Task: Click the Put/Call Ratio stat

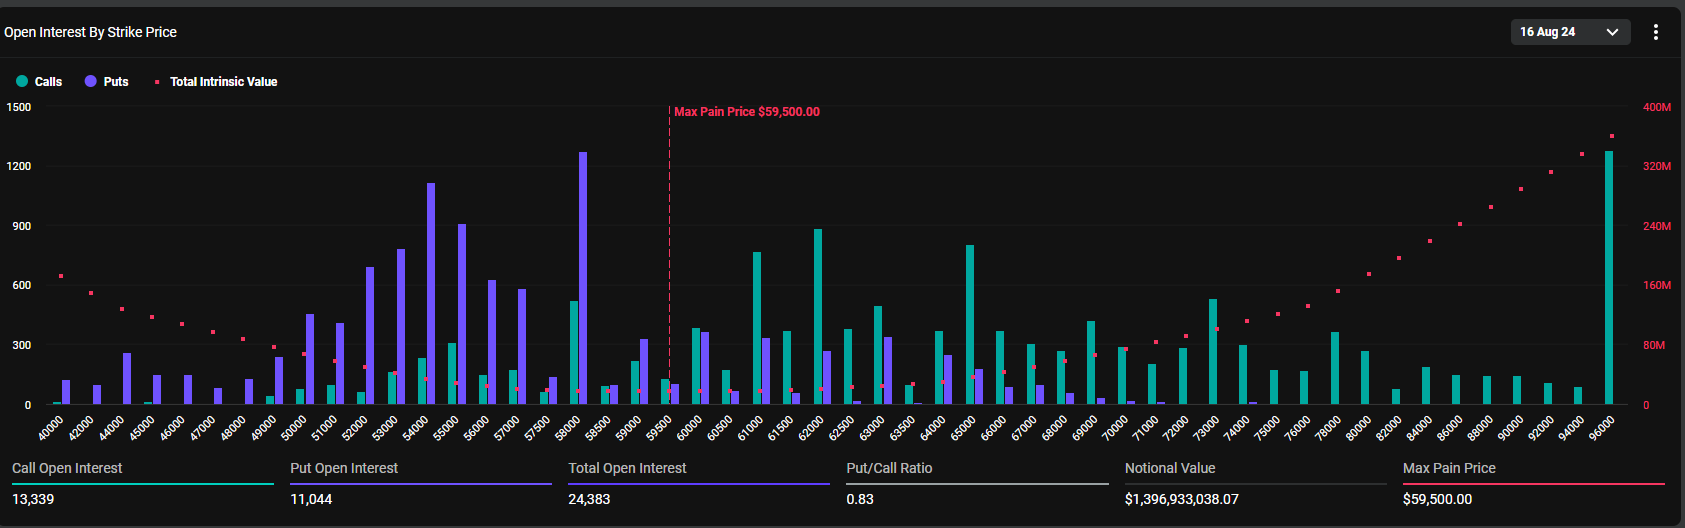Action: (889, 468)
